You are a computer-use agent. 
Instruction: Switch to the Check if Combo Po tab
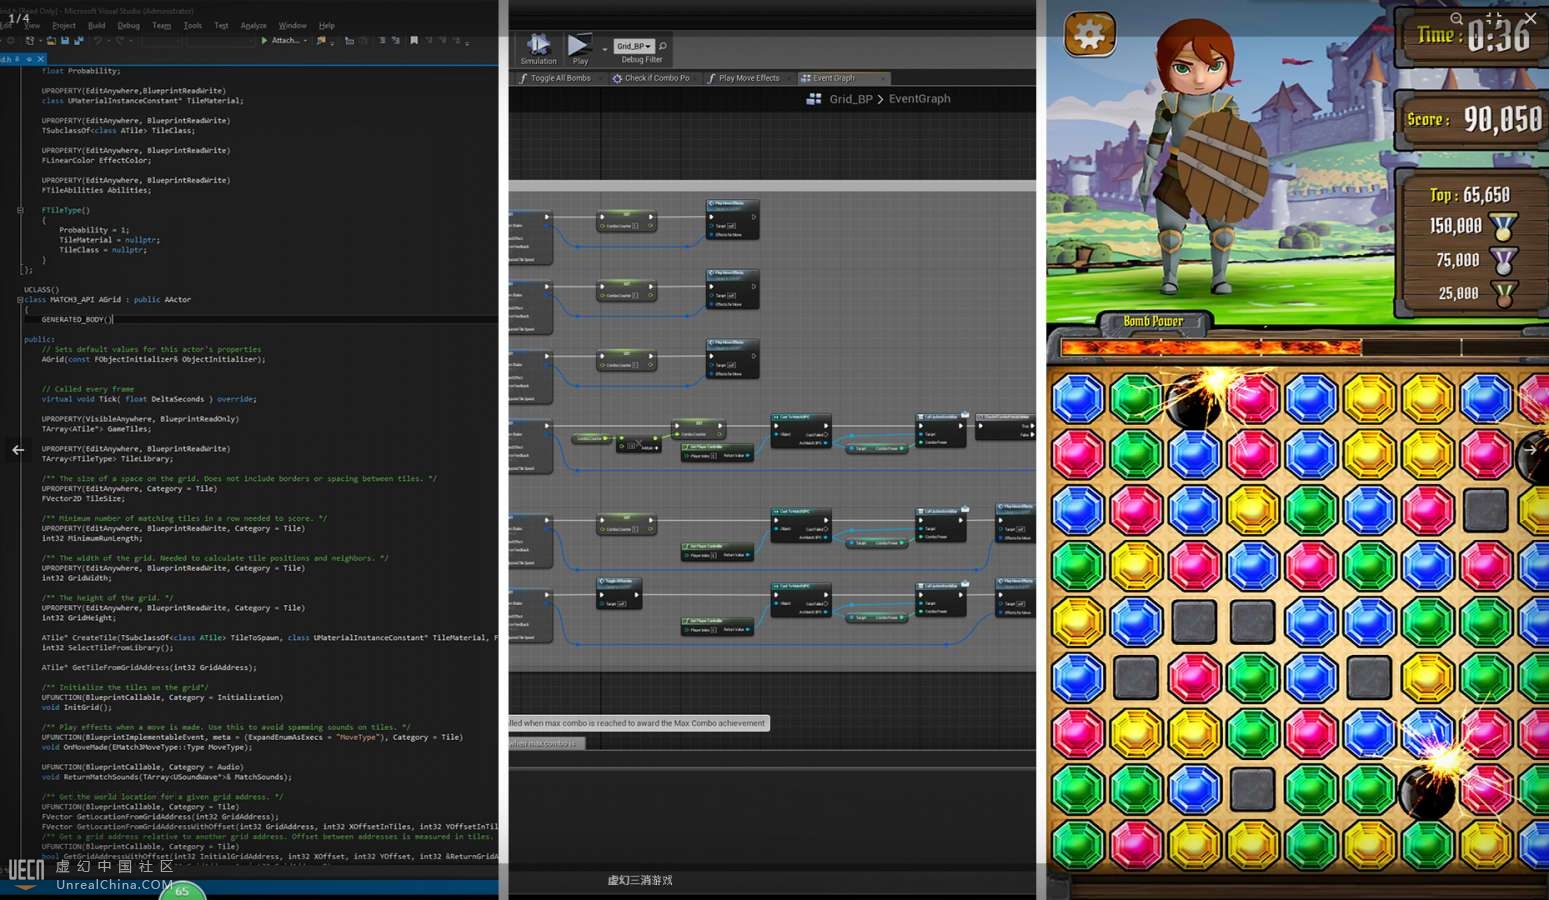coord(651,78)
